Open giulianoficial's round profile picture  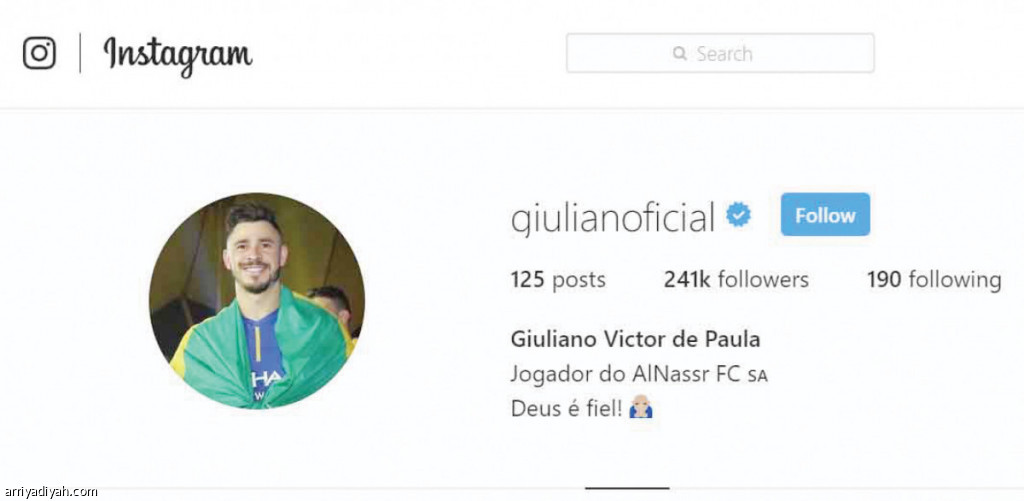pyautogui.click(x=257, y=301)
